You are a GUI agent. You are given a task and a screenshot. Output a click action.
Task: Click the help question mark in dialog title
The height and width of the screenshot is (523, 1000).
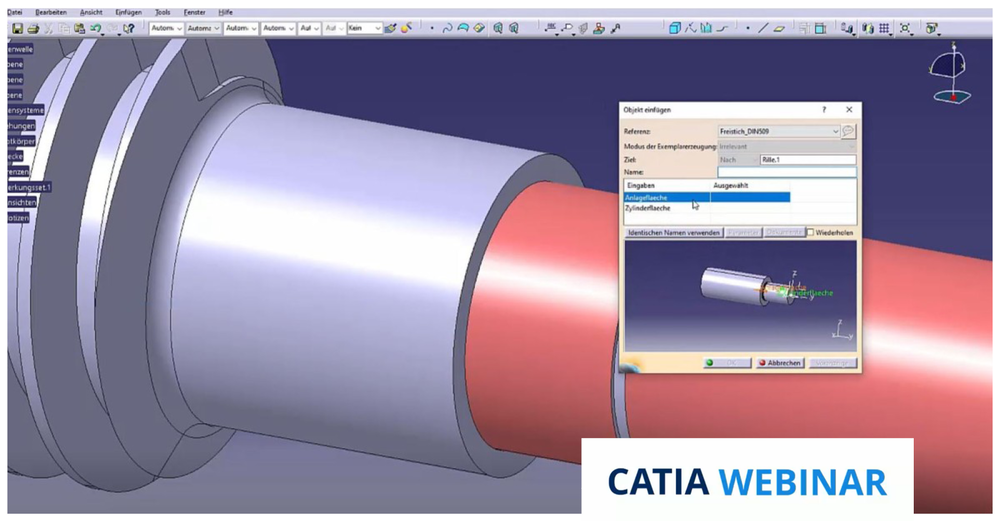point(824,110)
